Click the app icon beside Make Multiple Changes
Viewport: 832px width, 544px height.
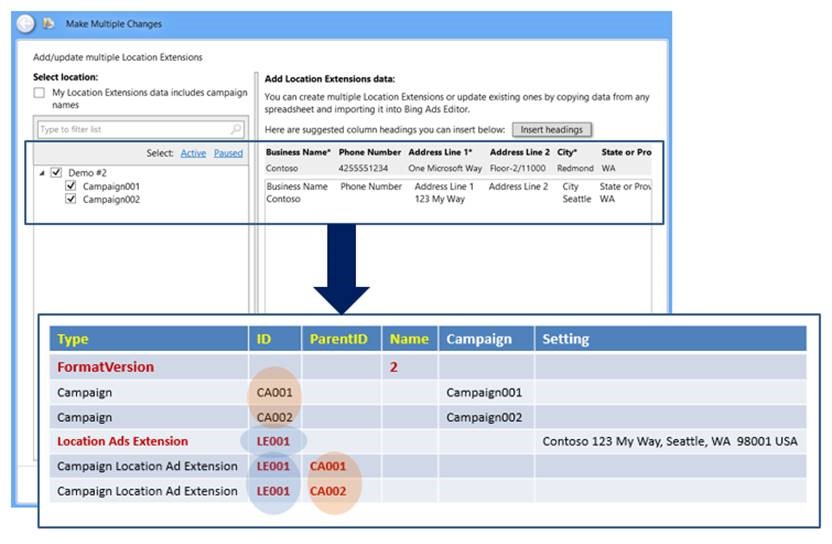pos(48,23)
